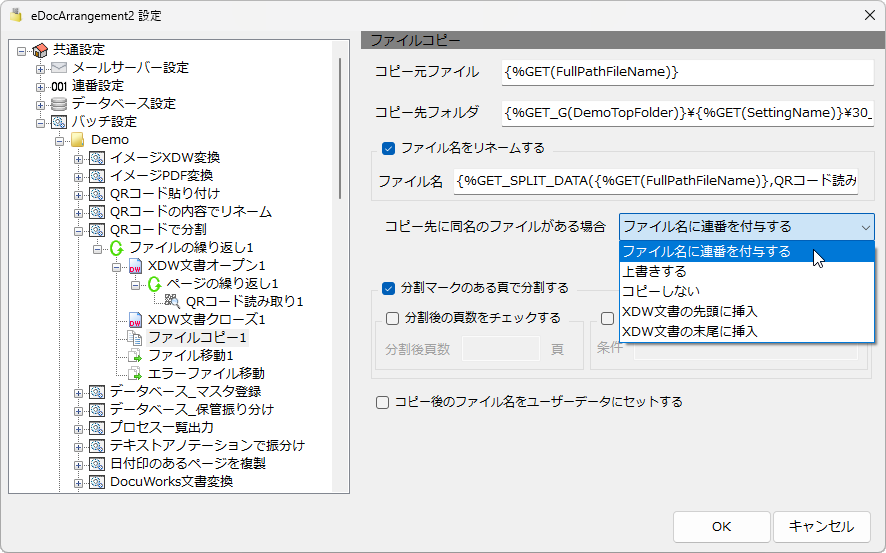Collapse the 共通設定 root node
The width and height of the screenshot is (886, 553).
coord(21,51)
